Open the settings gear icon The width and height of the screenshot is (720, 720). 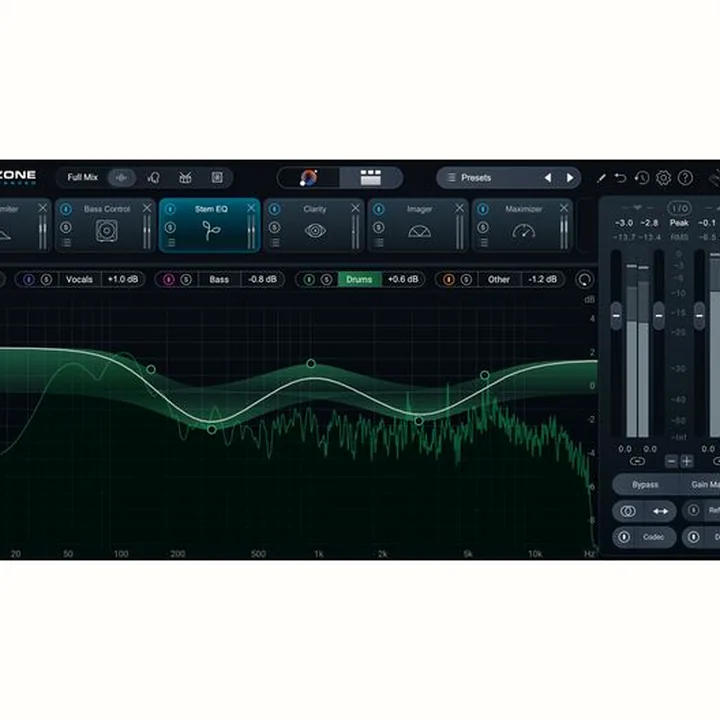[663, 178]
